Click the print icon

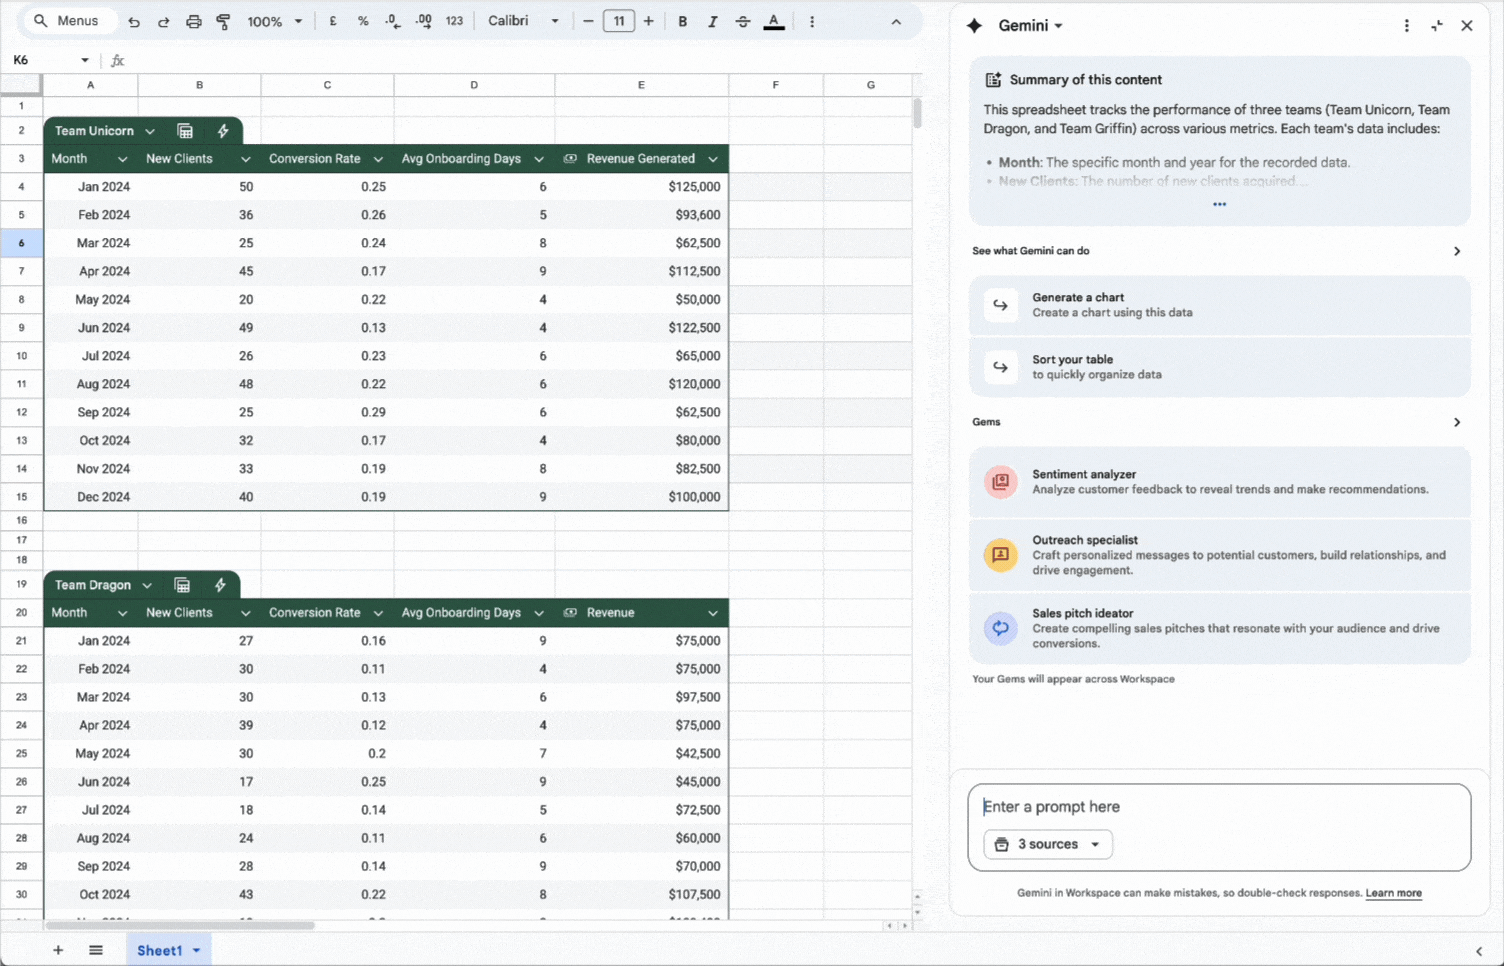(x=193, y=21)
